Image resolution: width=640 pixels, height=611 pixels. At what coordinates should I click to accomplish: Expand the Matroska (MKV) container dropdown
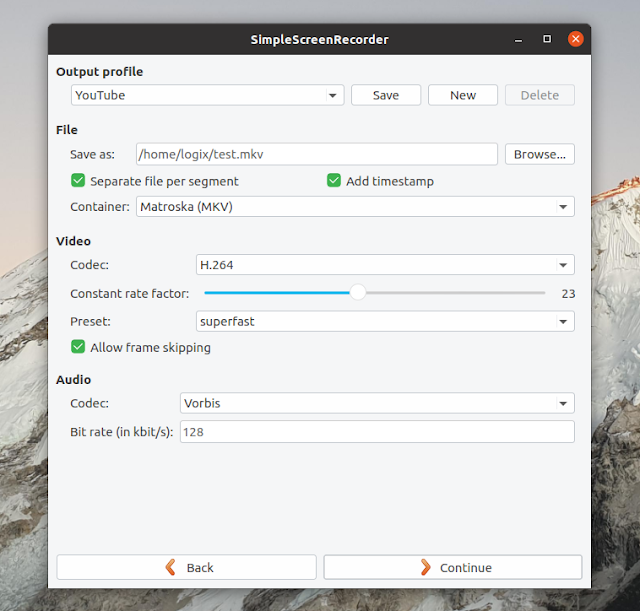pos(354,207)
